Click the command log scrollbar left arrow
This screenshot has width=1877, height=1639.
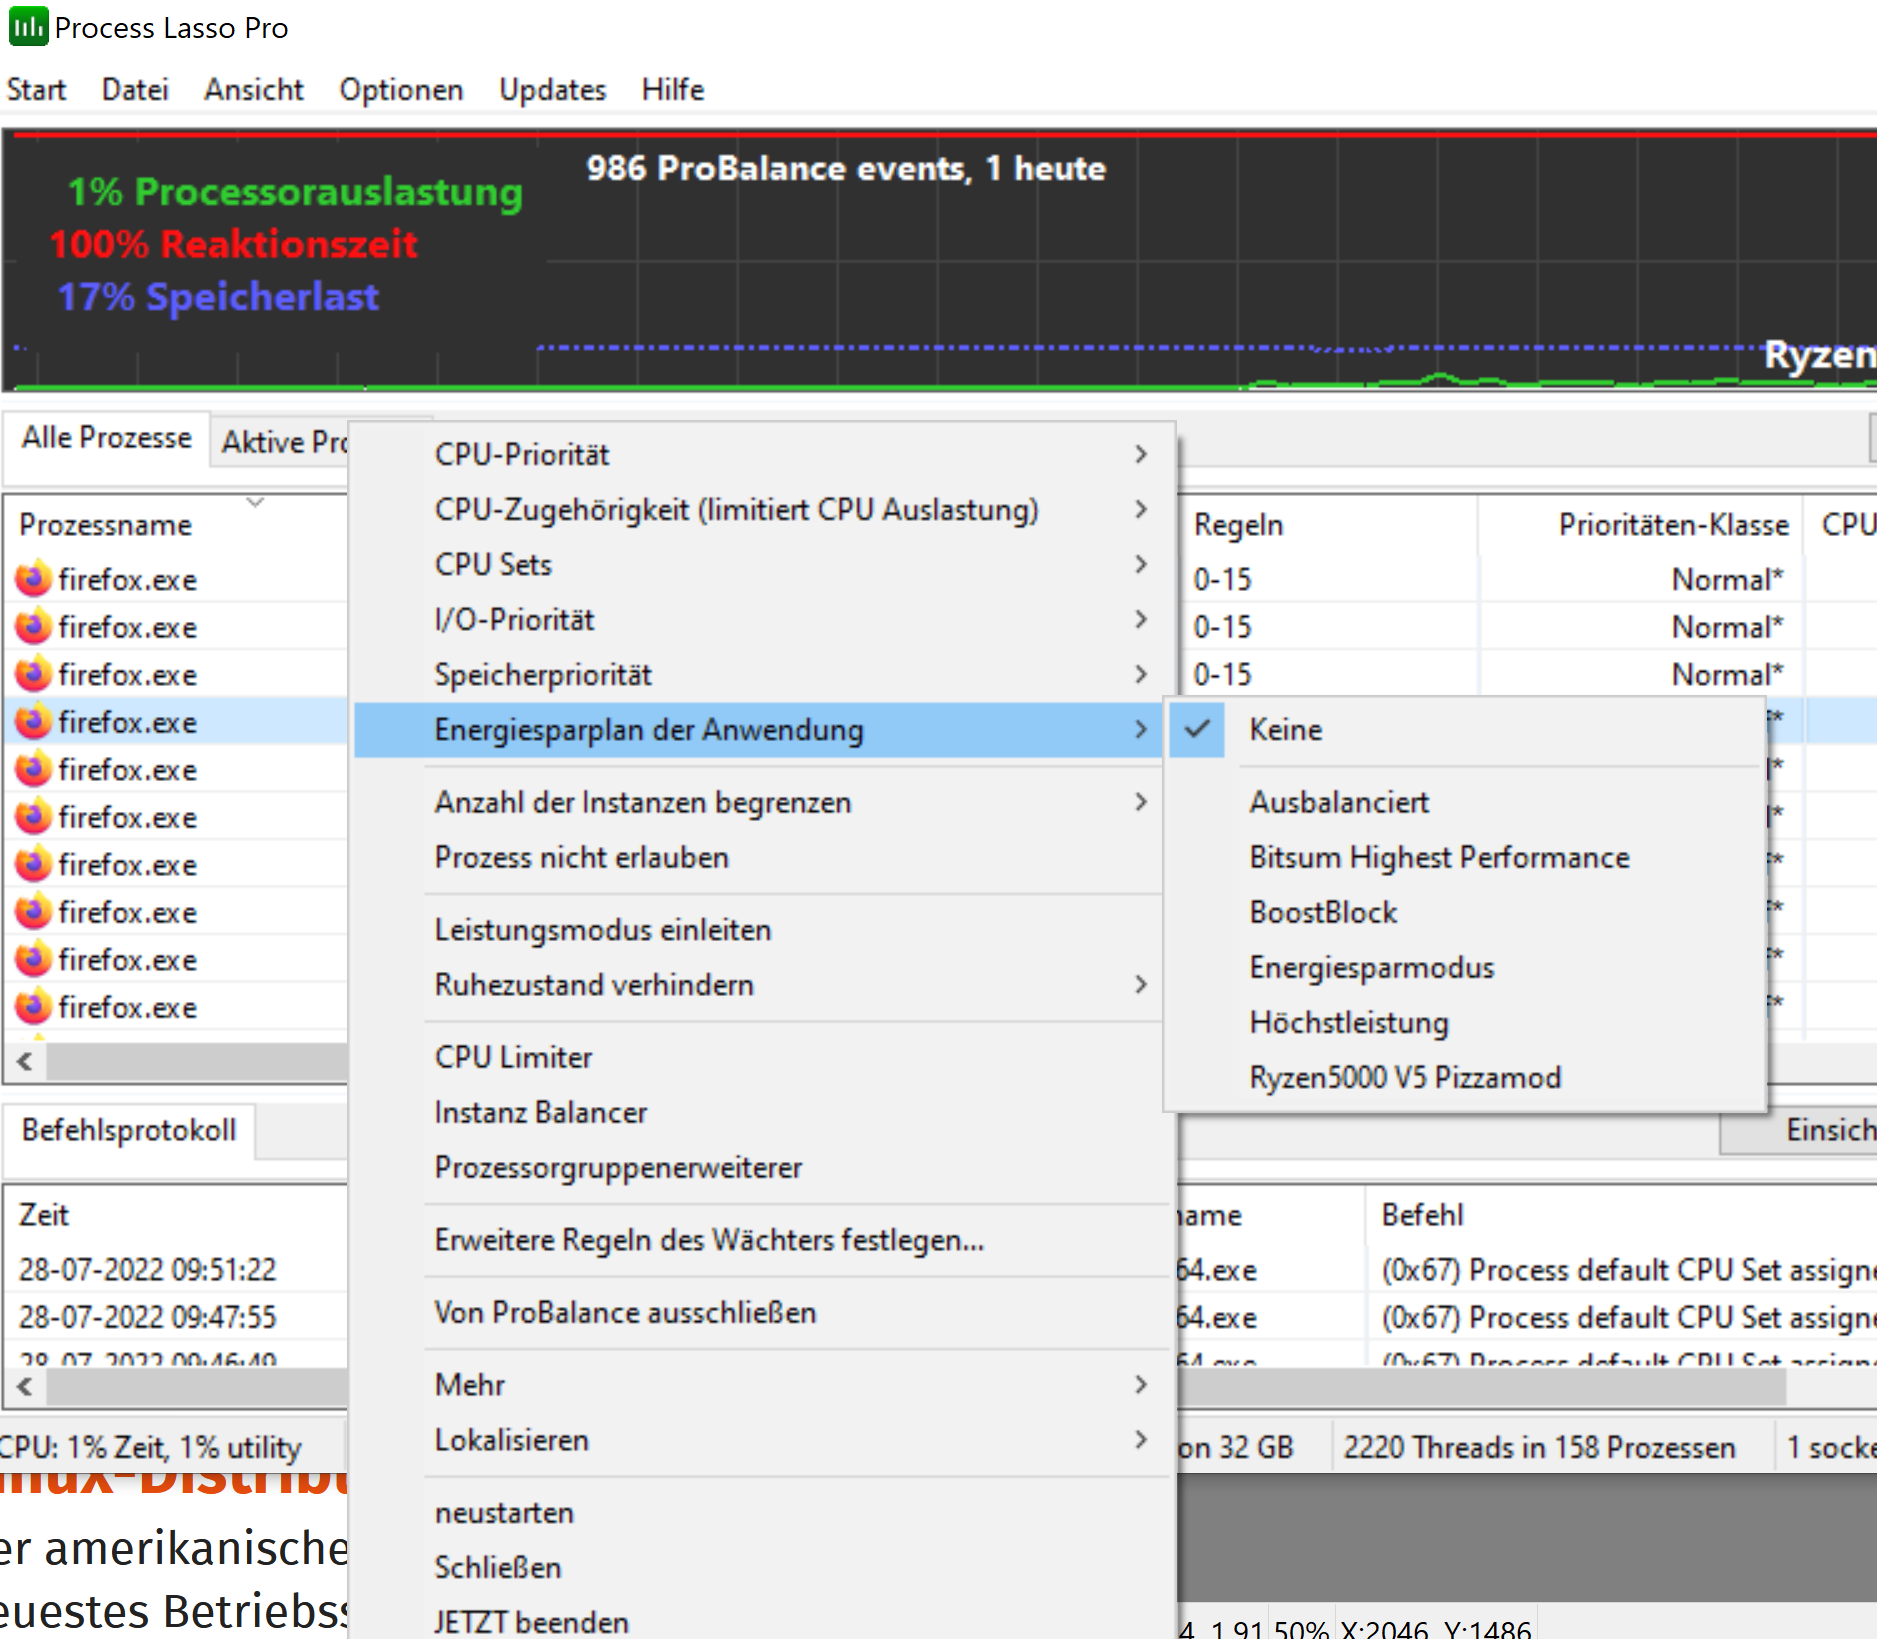[26, 1386]
